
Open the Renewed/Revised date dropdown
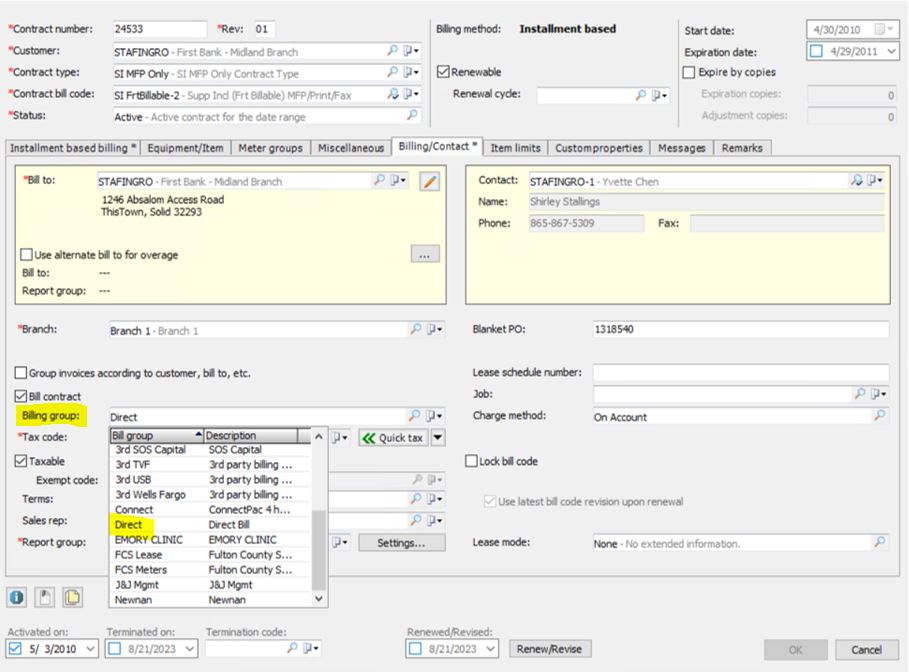point(490,649)
